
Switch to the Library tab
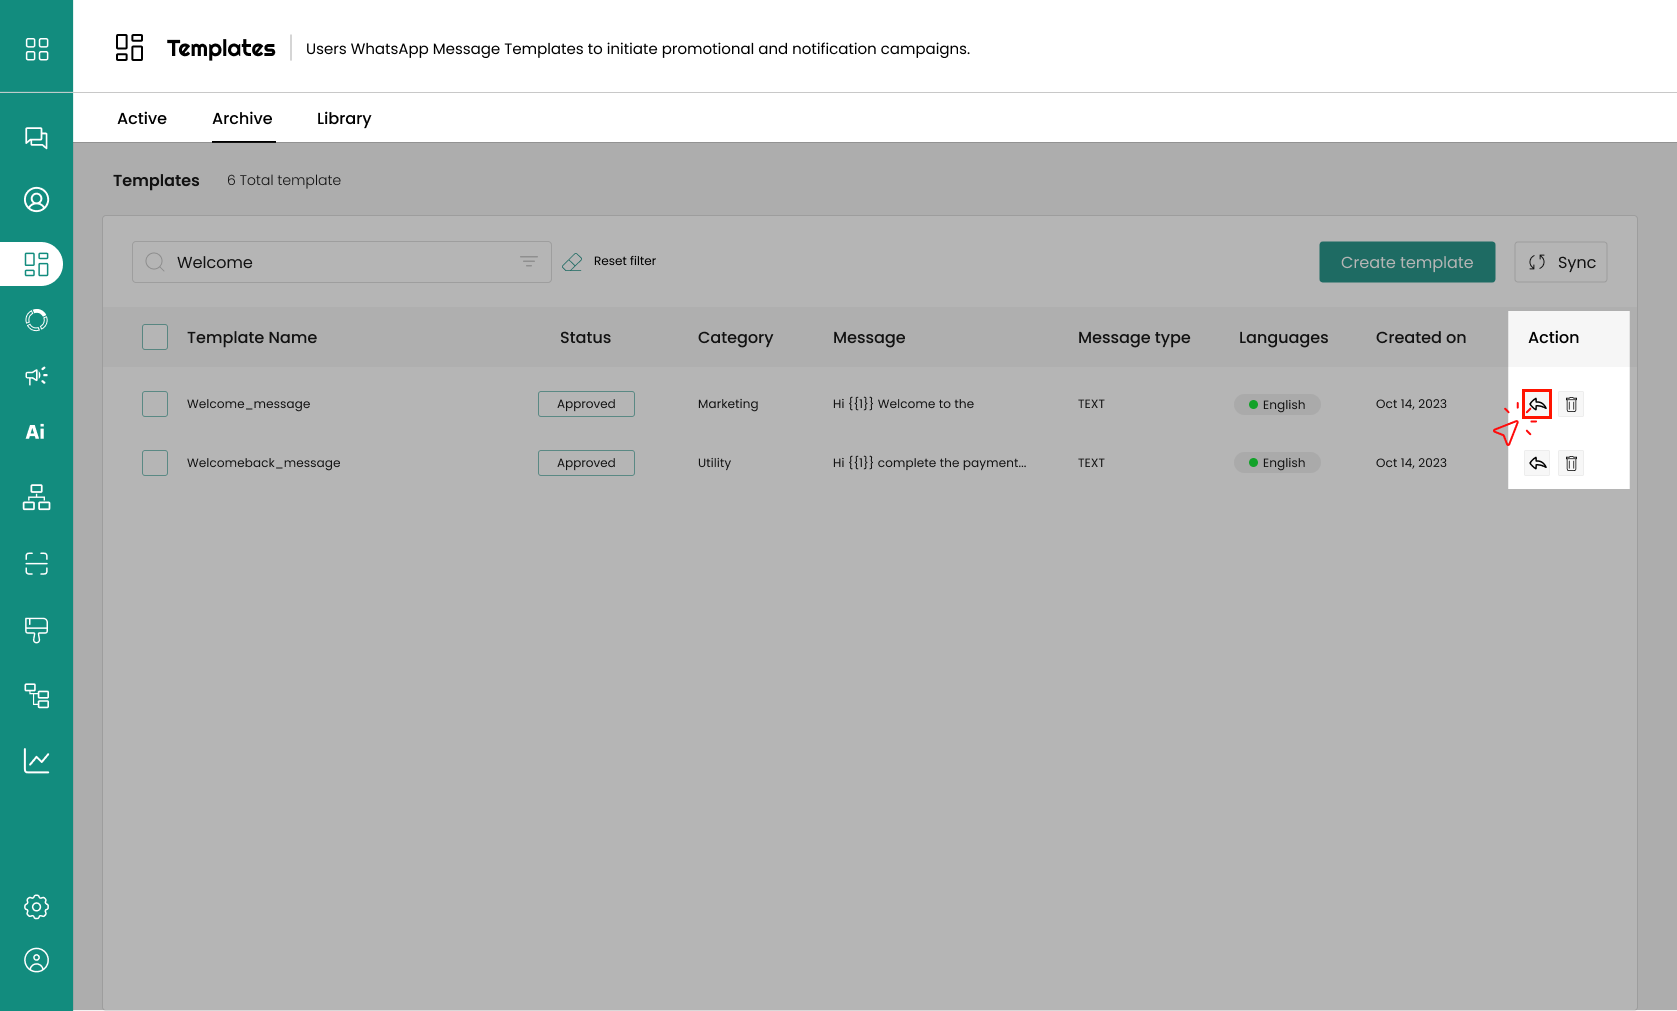coord(343,118)
